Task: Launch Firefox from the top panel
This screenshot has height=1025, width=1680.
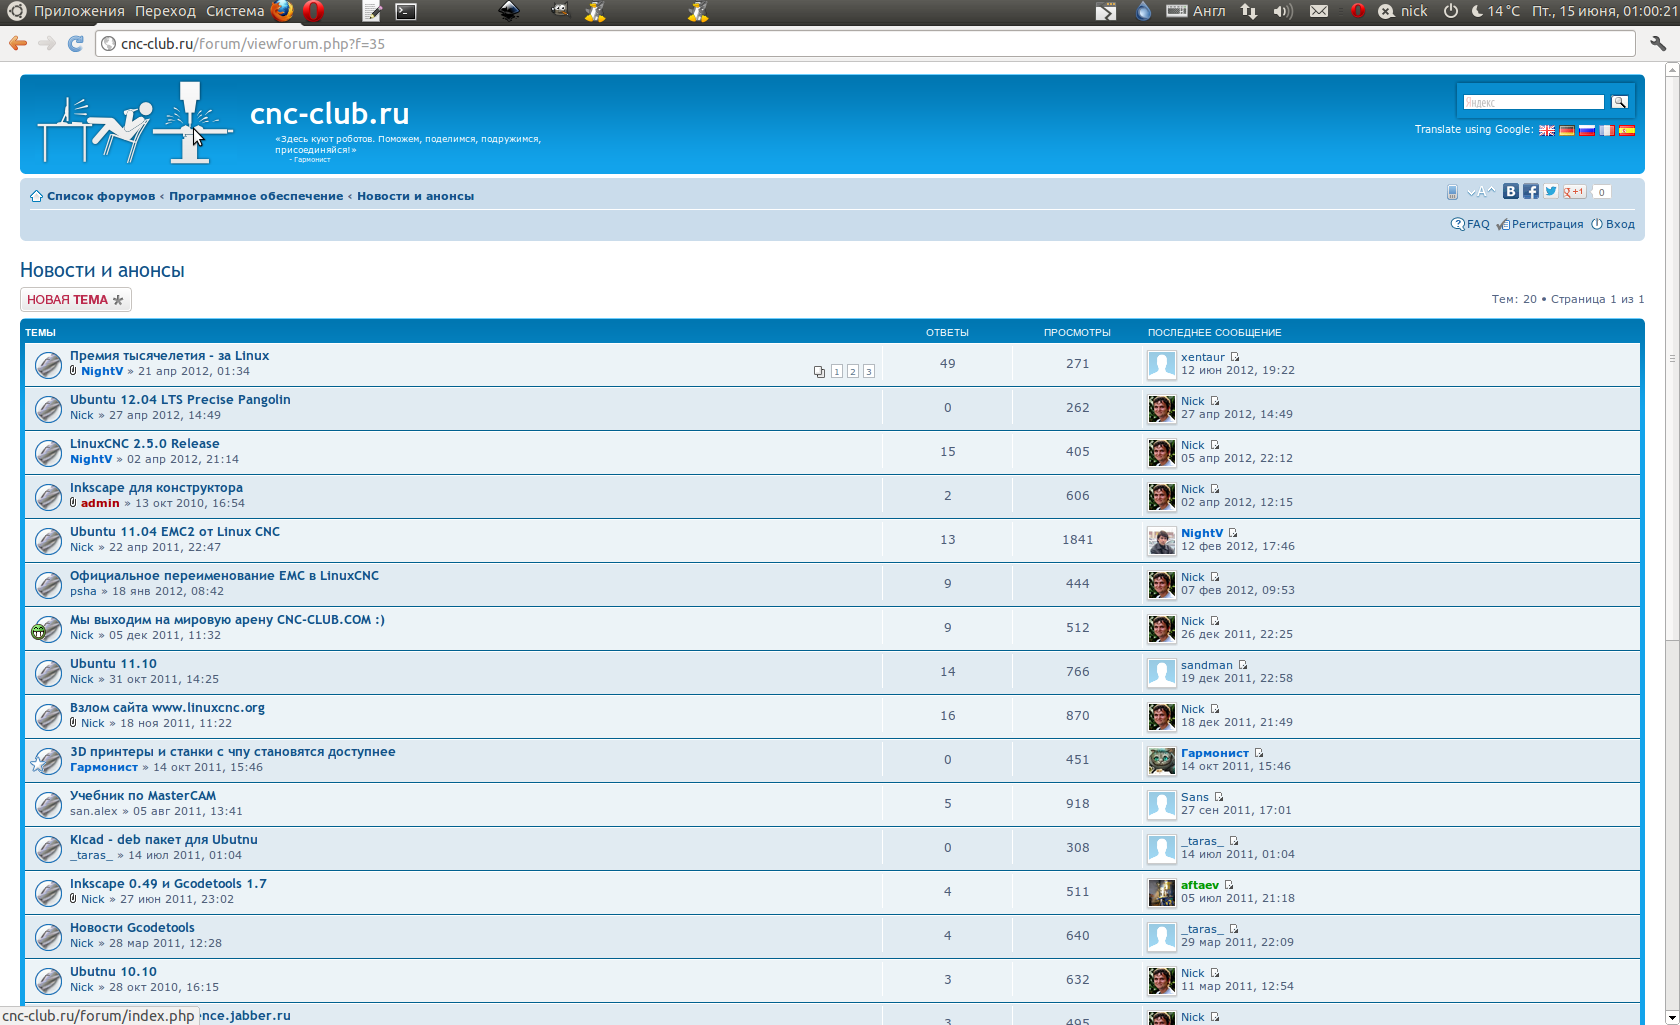Action: [x=282, y=11]
